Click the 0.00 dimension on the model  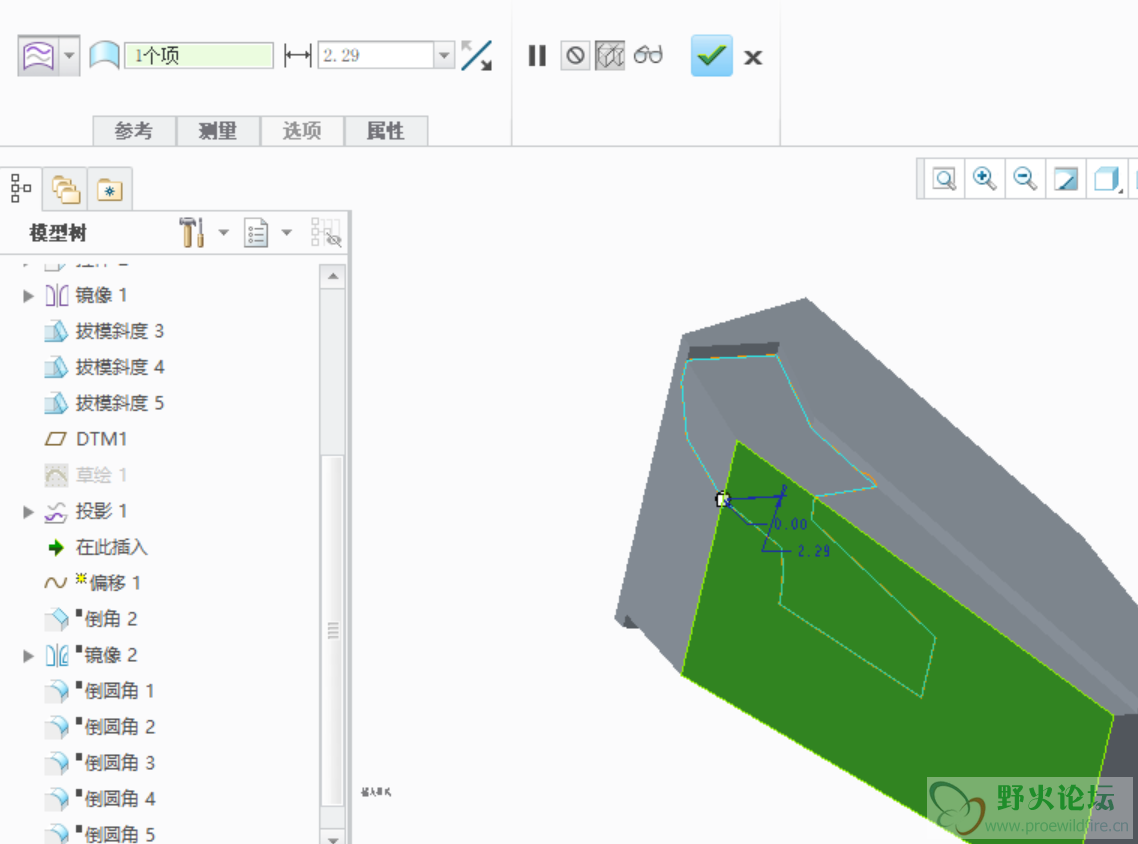pos(790,524)
